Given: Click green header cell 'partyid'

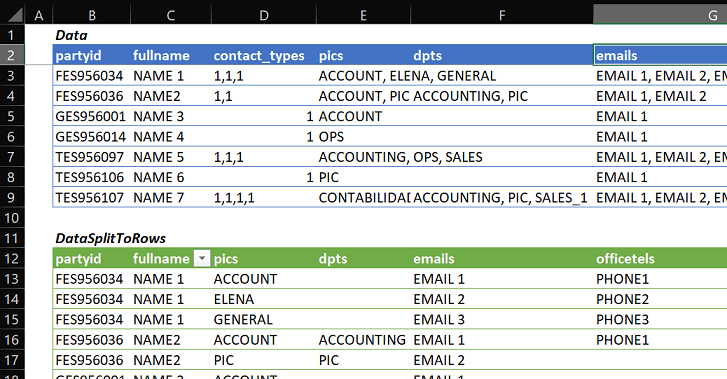Looking at the screenshot, I should click(92, 258).
